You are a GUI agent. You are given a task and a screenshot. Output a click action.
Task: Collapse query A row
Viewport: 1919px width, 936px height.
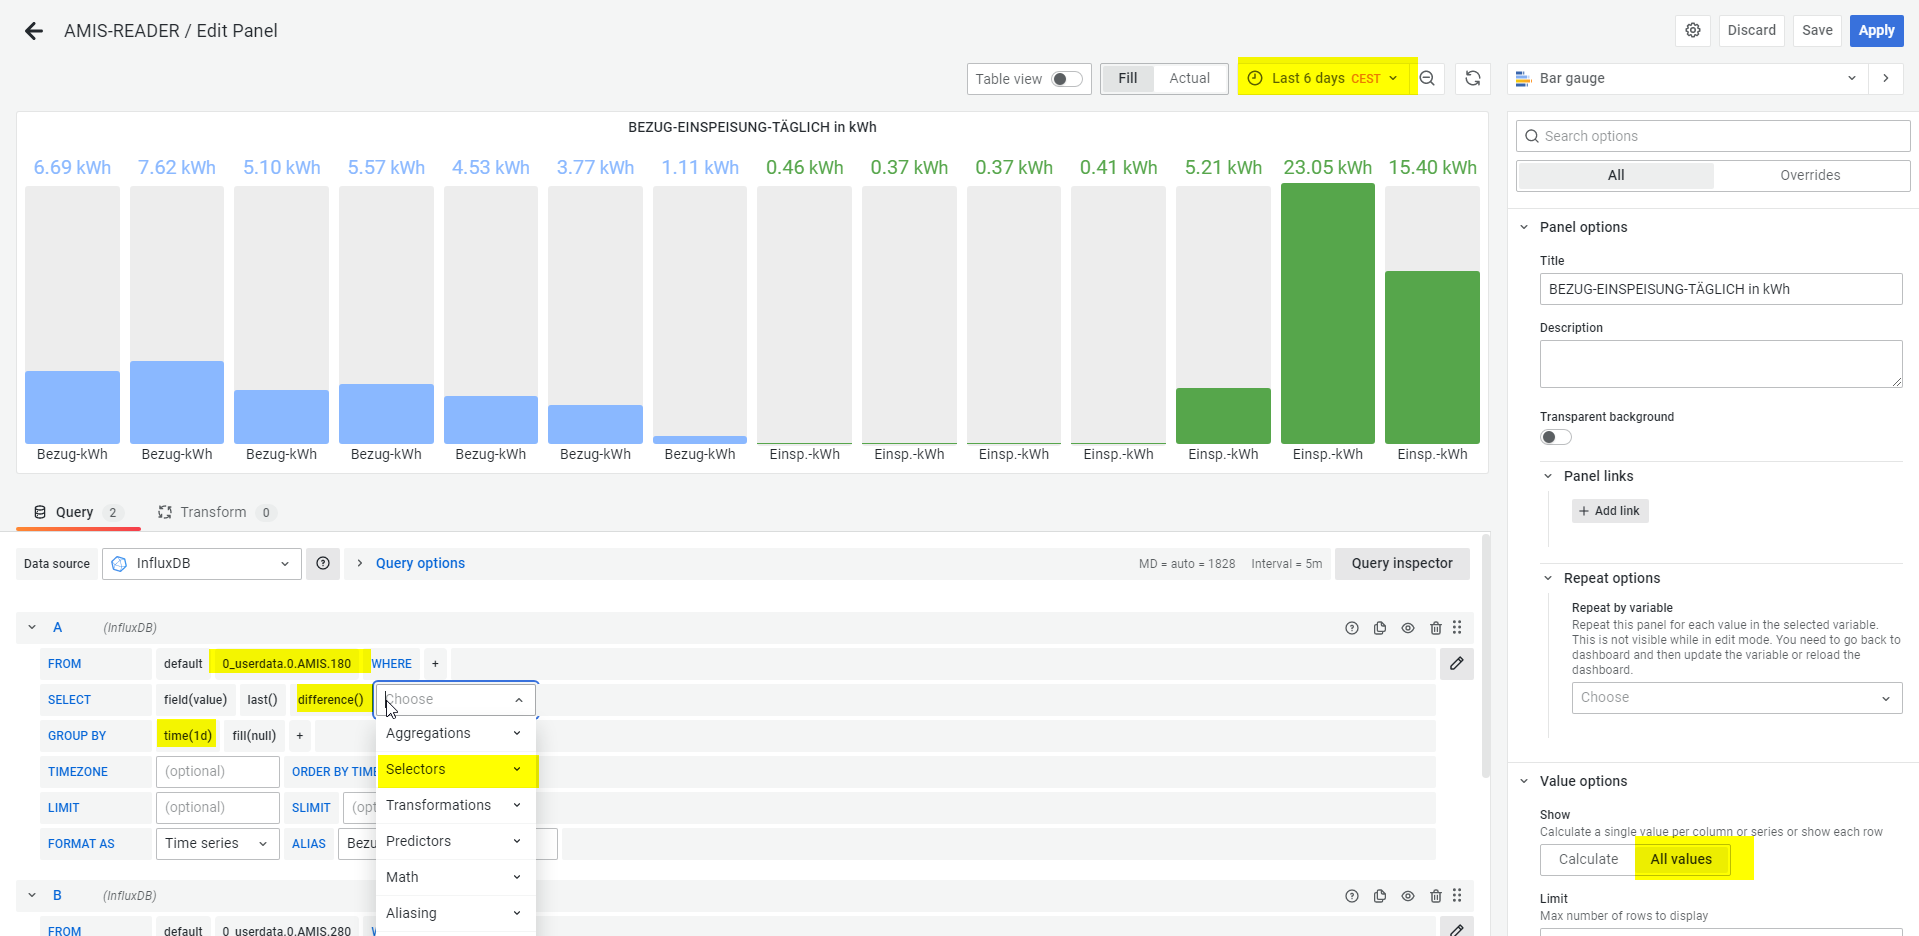[x=32, y=628]
